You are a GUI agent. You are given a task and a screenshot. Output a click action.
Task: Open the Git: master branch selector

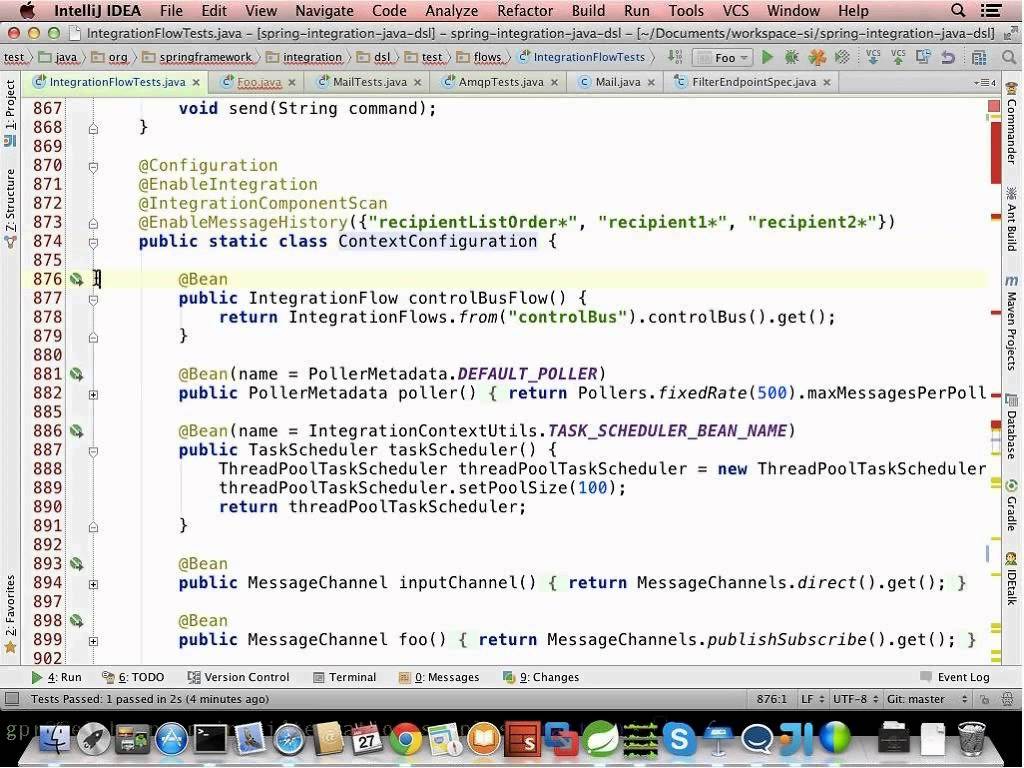[927, 699]
